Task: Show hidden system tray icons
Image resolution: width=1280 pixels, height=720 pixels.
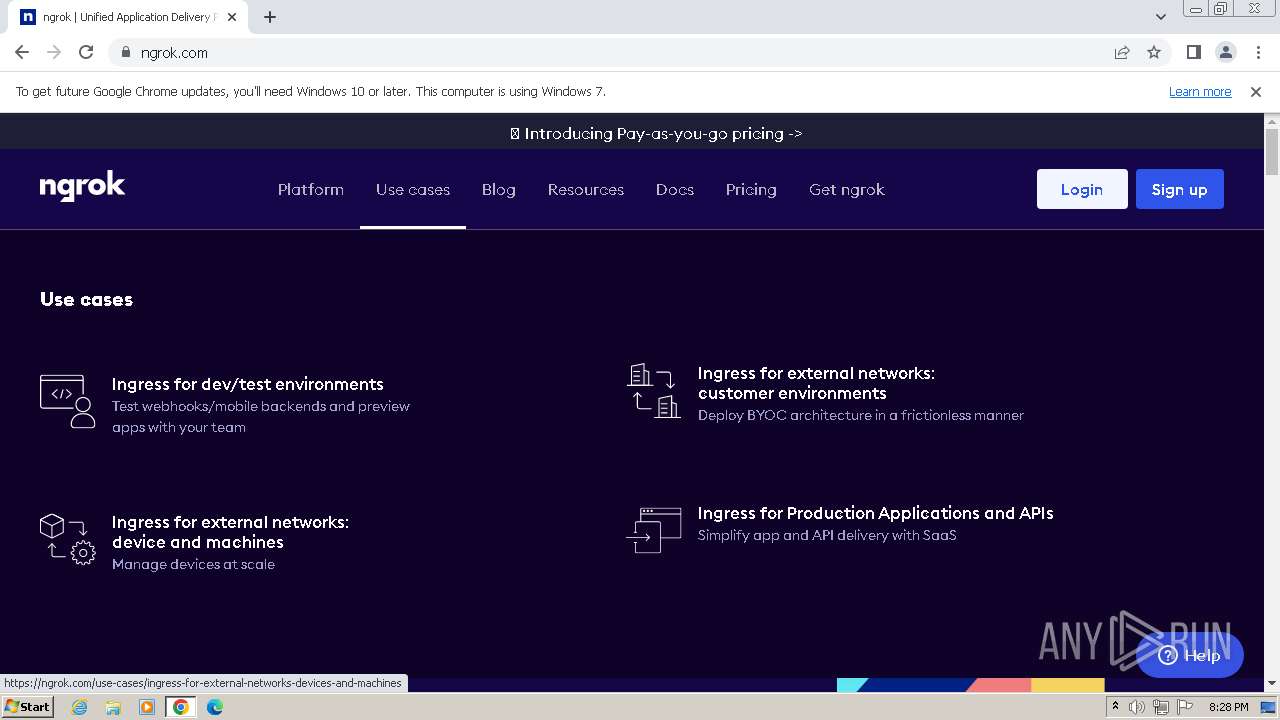Action: (x=1115, y=707)
